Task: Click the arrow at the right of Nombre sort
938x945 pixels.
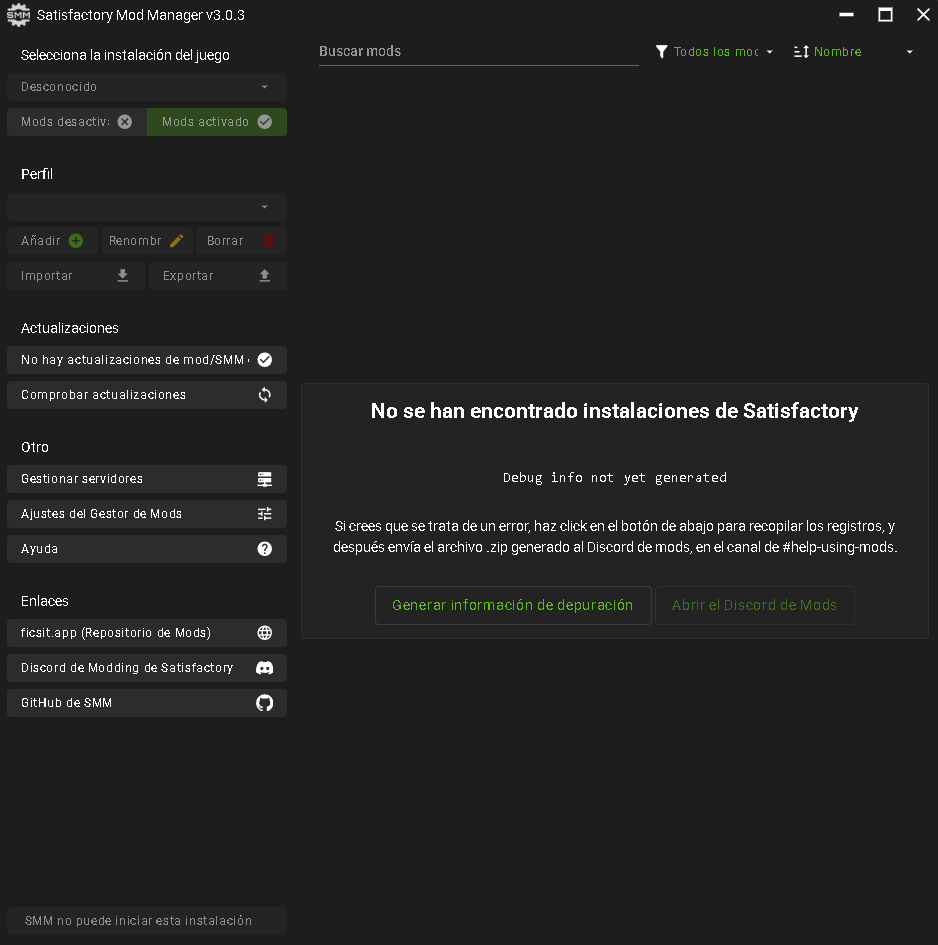Action: coord(910,52)
